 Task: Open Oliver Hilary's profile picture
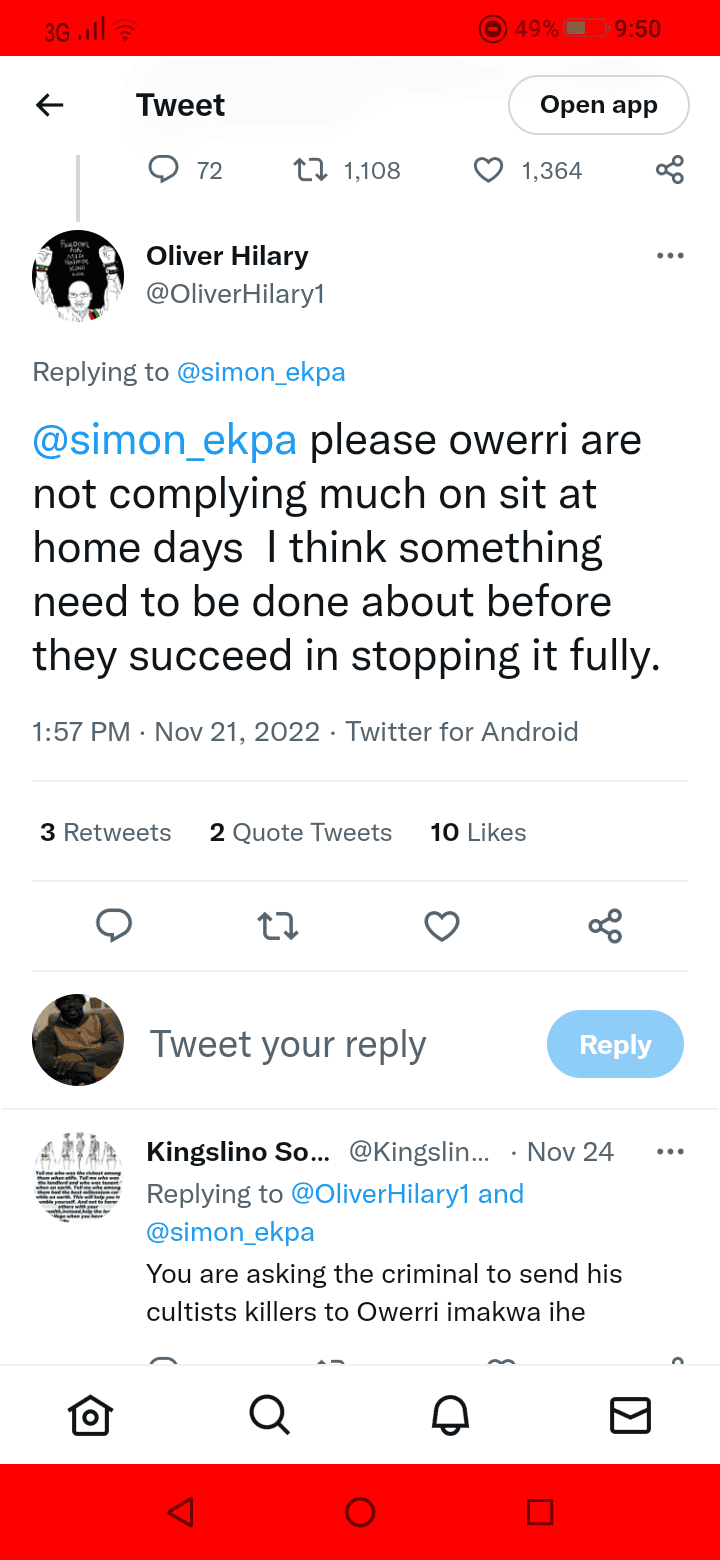(x=78, y=276)
